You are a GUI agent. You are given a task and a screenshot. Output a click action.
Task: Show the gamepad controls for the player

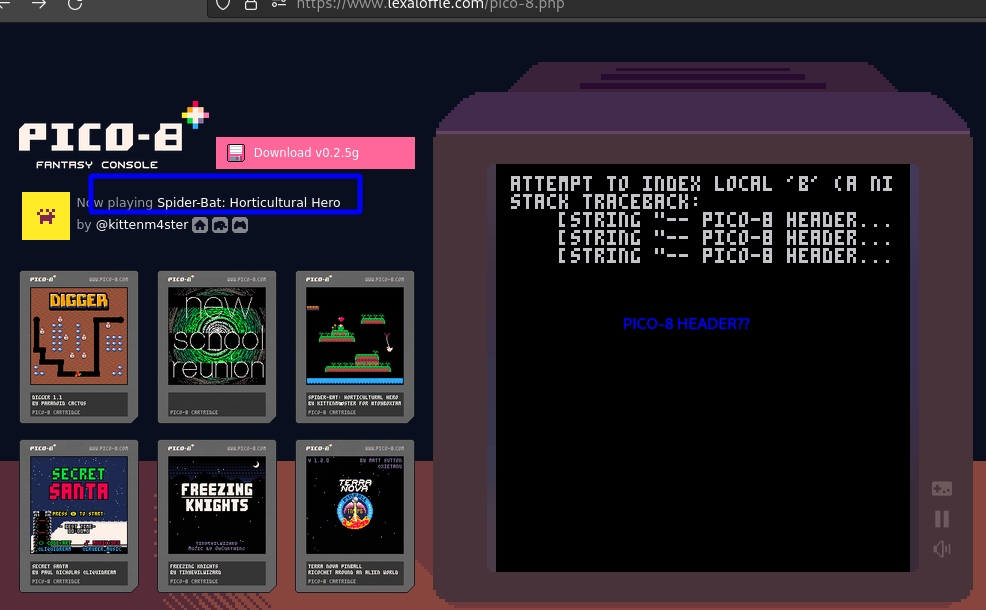coord(941,488)
